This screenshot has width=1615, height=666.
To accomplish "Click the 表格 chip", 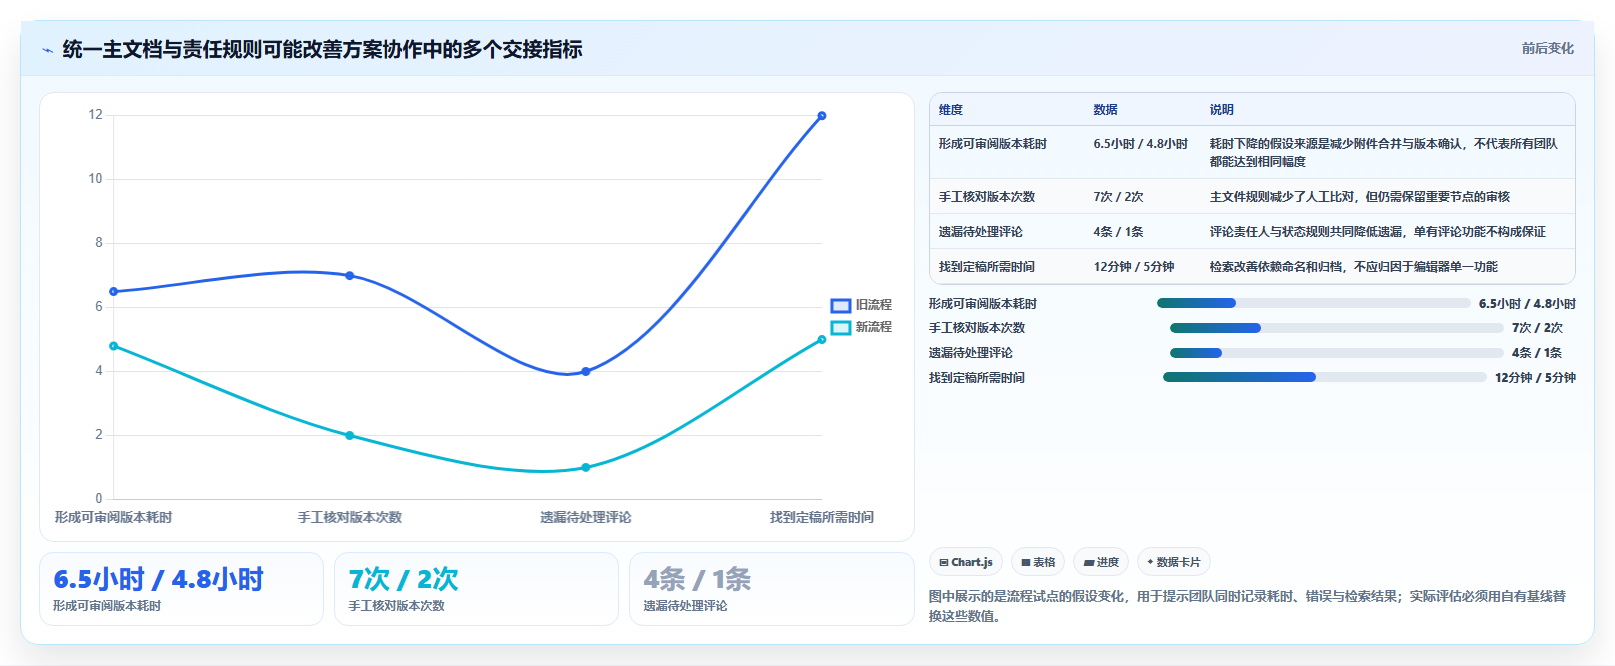I will pos(1038,562).
